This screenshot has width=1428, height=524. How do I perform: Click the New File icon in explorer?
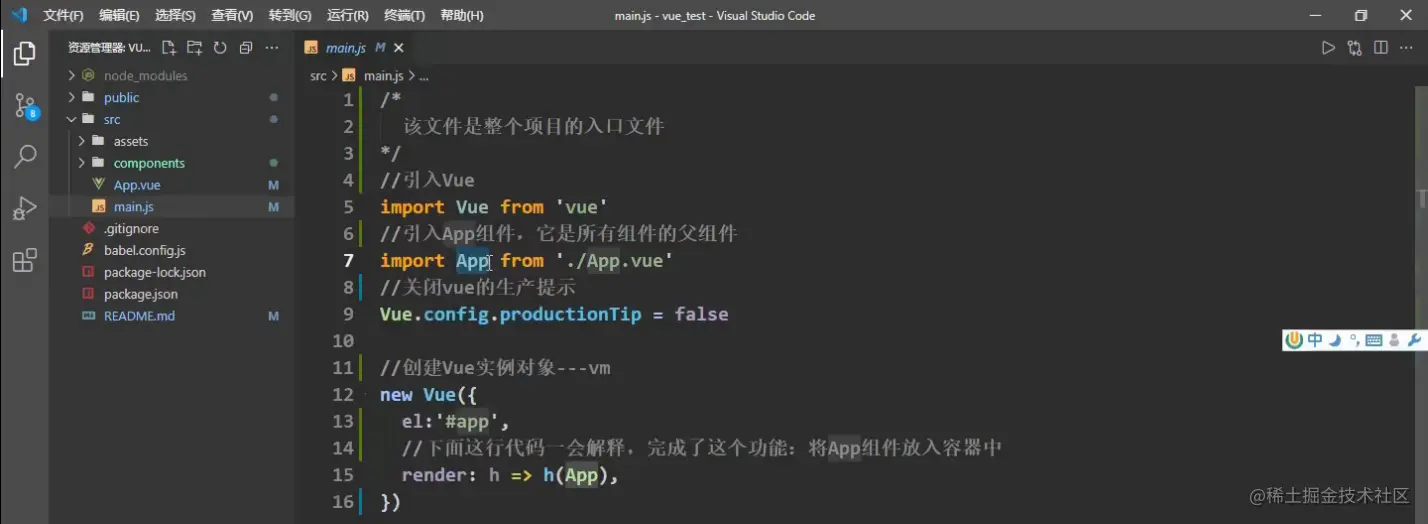pyautogui.click(x=168, y=47)
